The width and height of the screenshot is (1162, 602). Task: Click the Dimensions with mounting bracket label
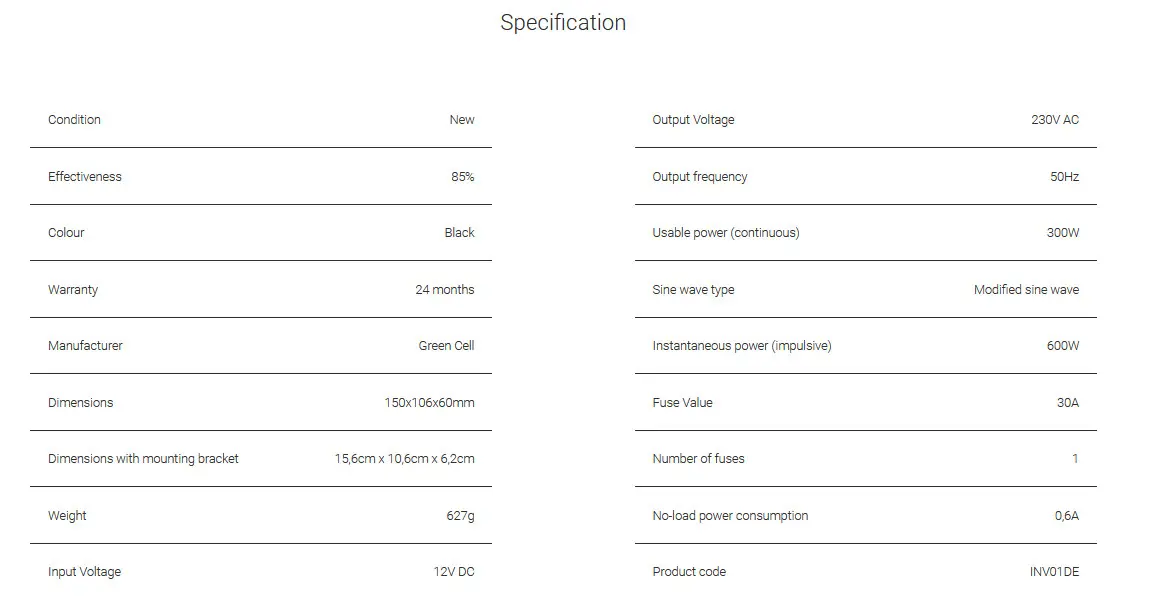(x=143, y=459)
